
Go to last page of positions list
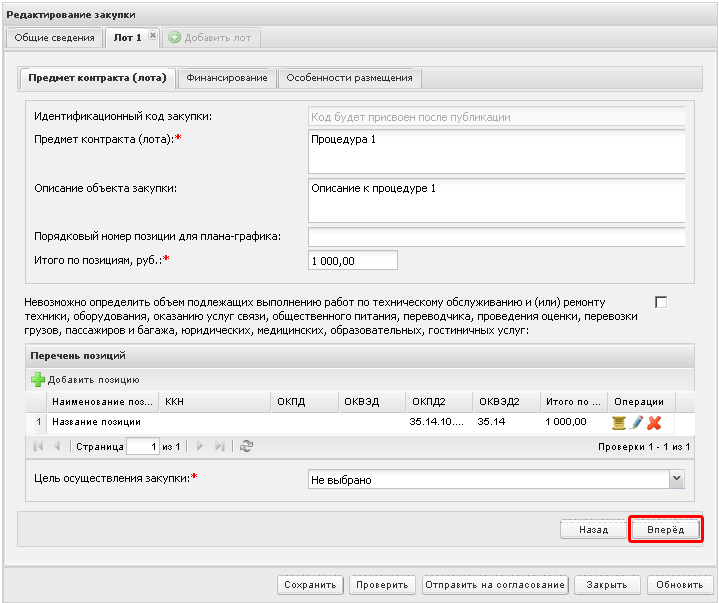tap(220, 446)
